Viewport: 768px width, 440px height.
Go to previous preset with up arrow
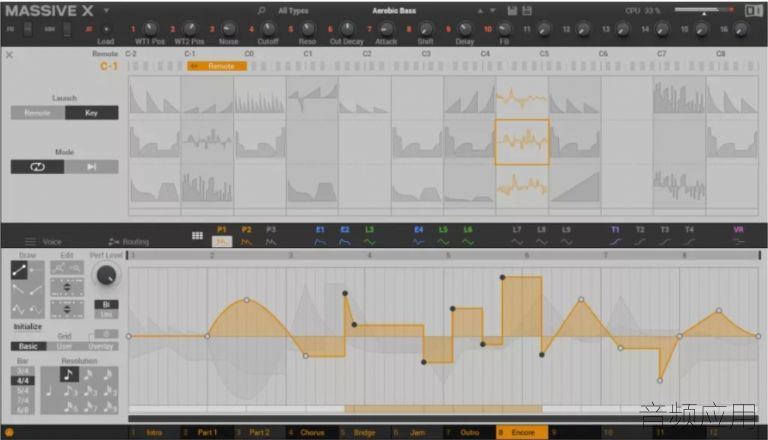(480, 11)
